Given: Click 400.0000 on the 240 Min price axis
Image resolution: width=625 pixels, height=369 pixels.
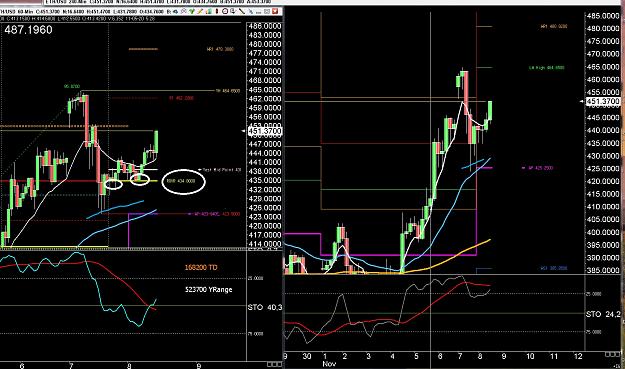Looking at the screenshot, I should click(x=603, y=232).
